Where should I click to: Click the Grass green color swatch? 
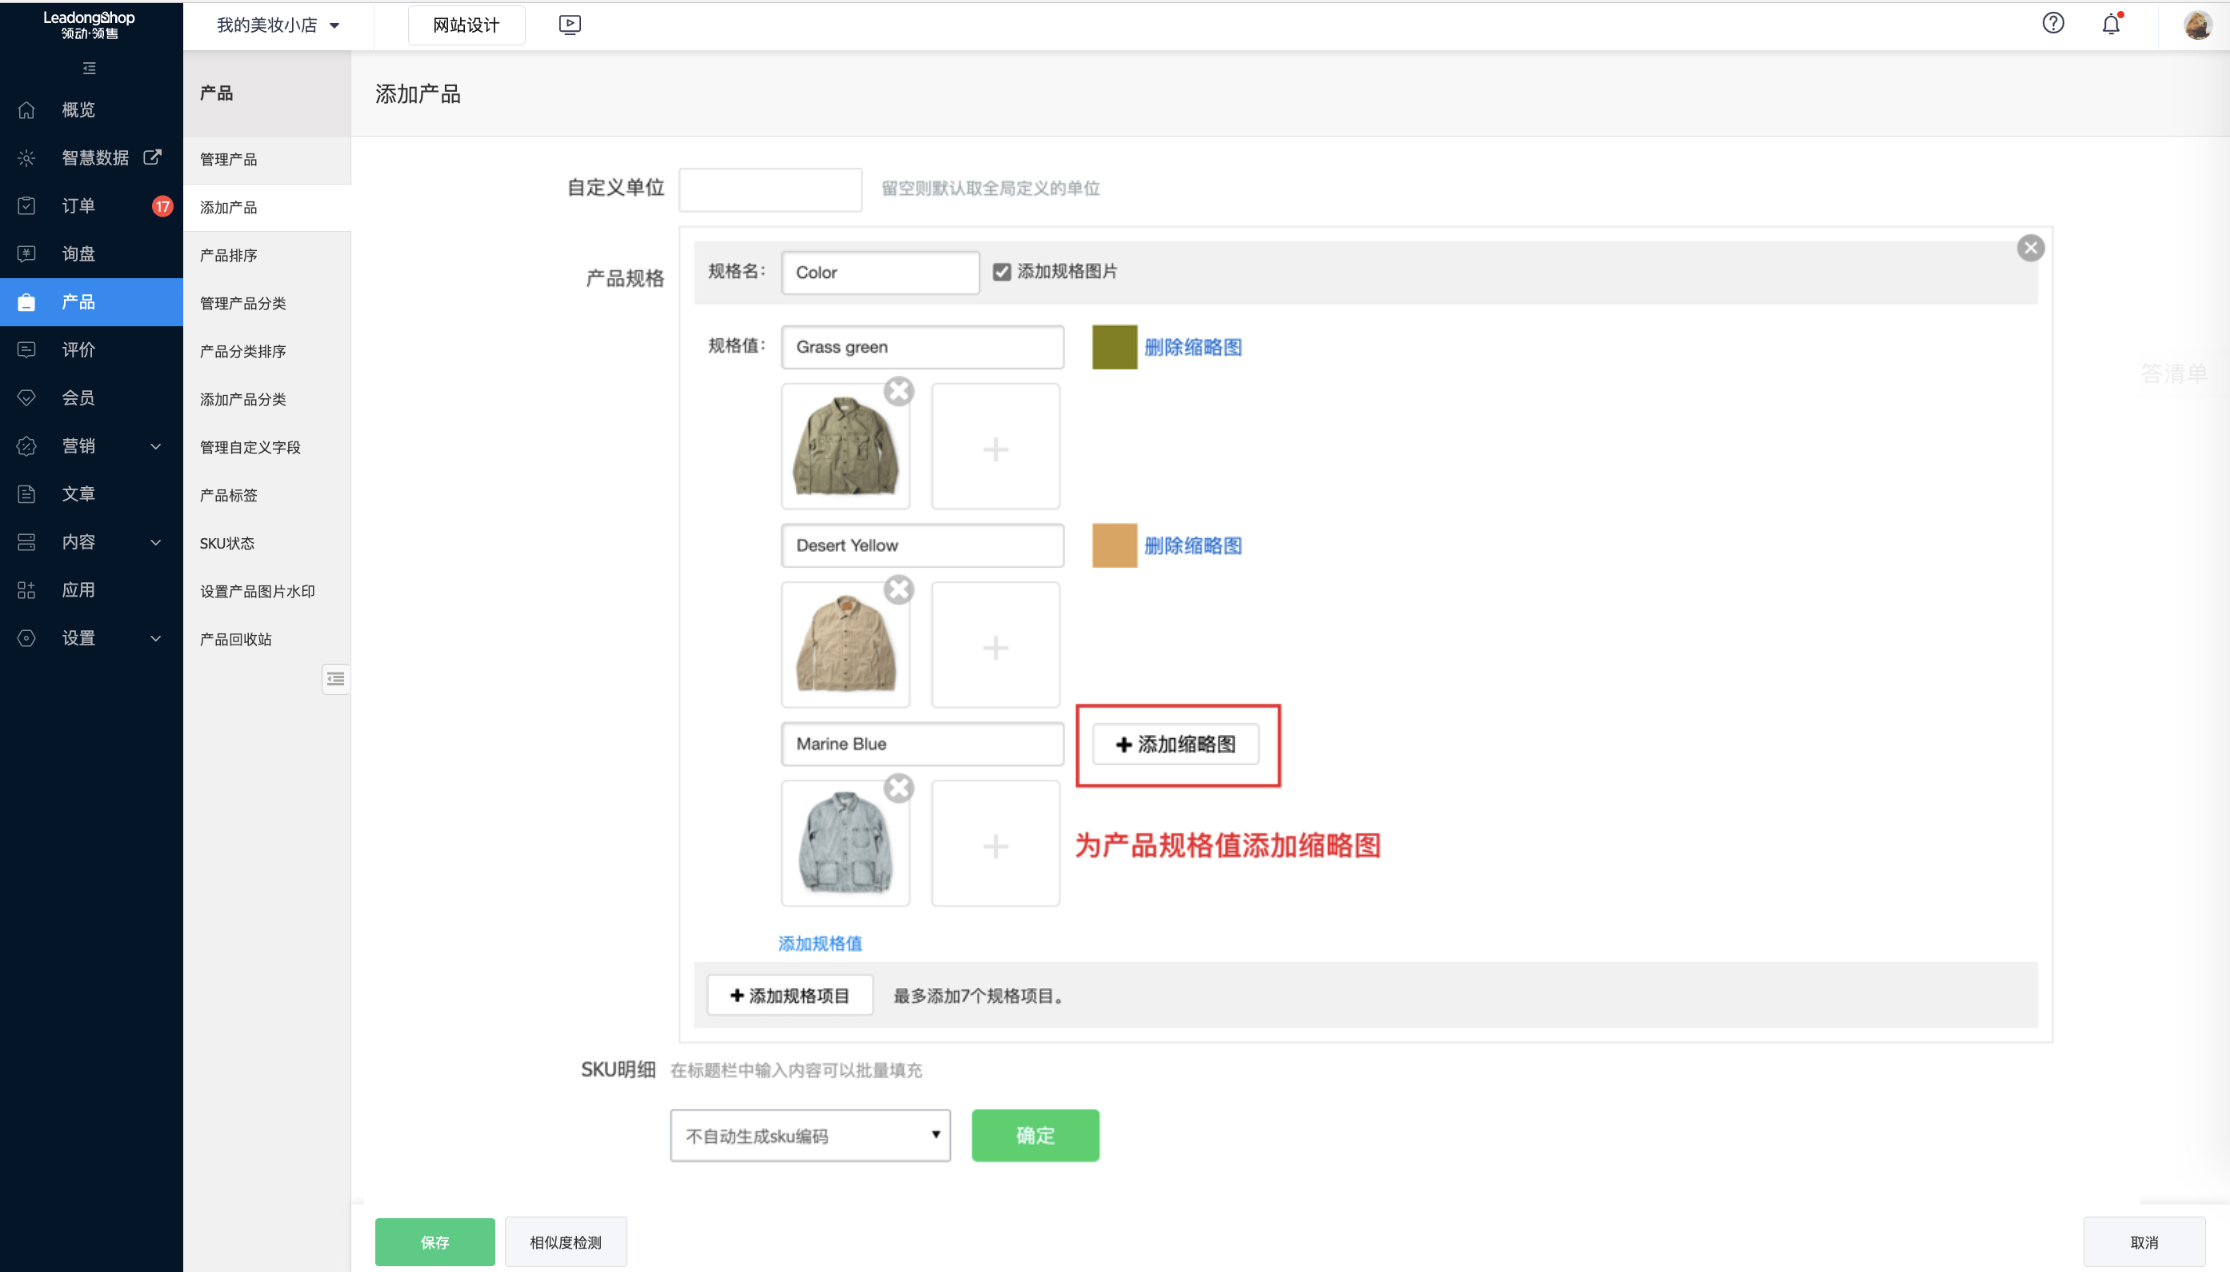pyautogui.click(x=1114, y=347)
